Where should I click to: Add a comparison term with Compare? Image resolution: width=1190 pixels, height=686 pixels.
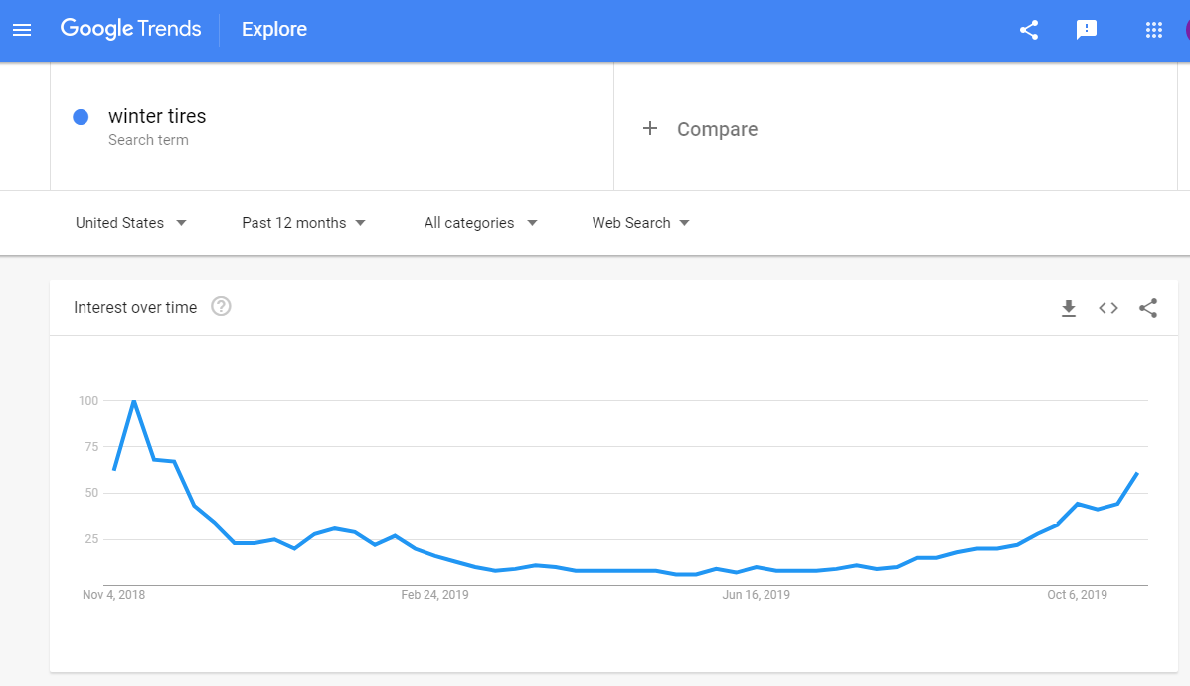pyautogui.click(x=700, y=128)
